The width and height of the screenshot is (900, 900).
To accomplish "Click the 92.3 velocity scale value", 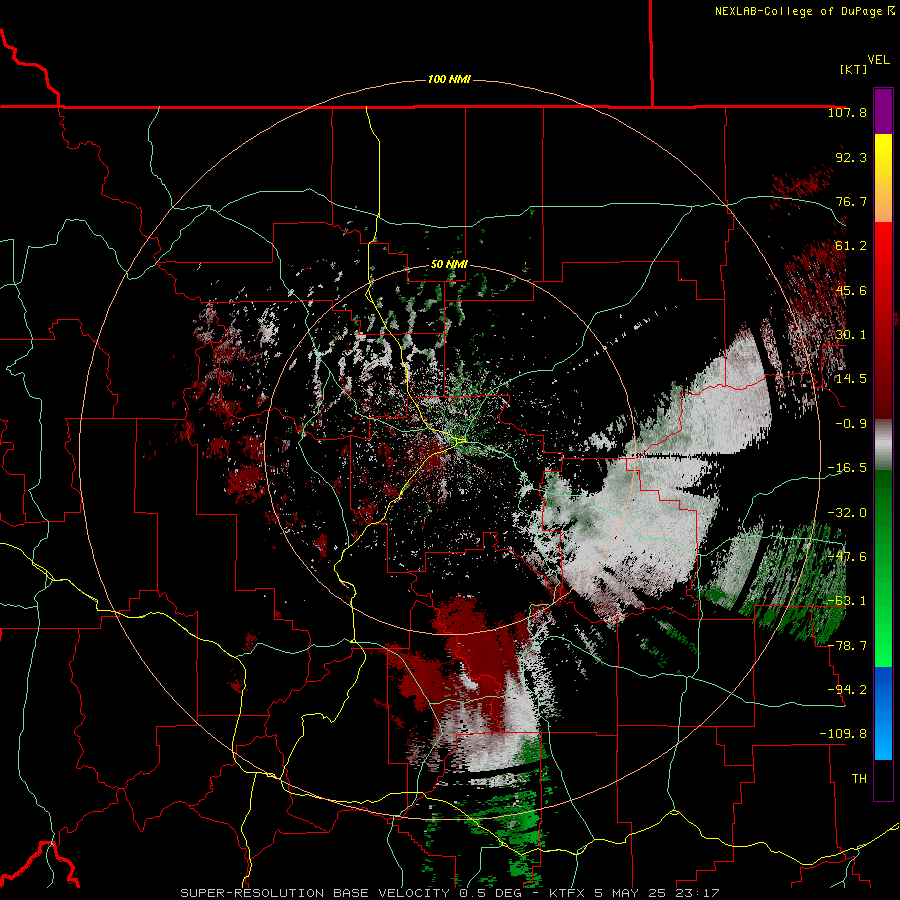I will pyautogui.click(x=851, y=157).
